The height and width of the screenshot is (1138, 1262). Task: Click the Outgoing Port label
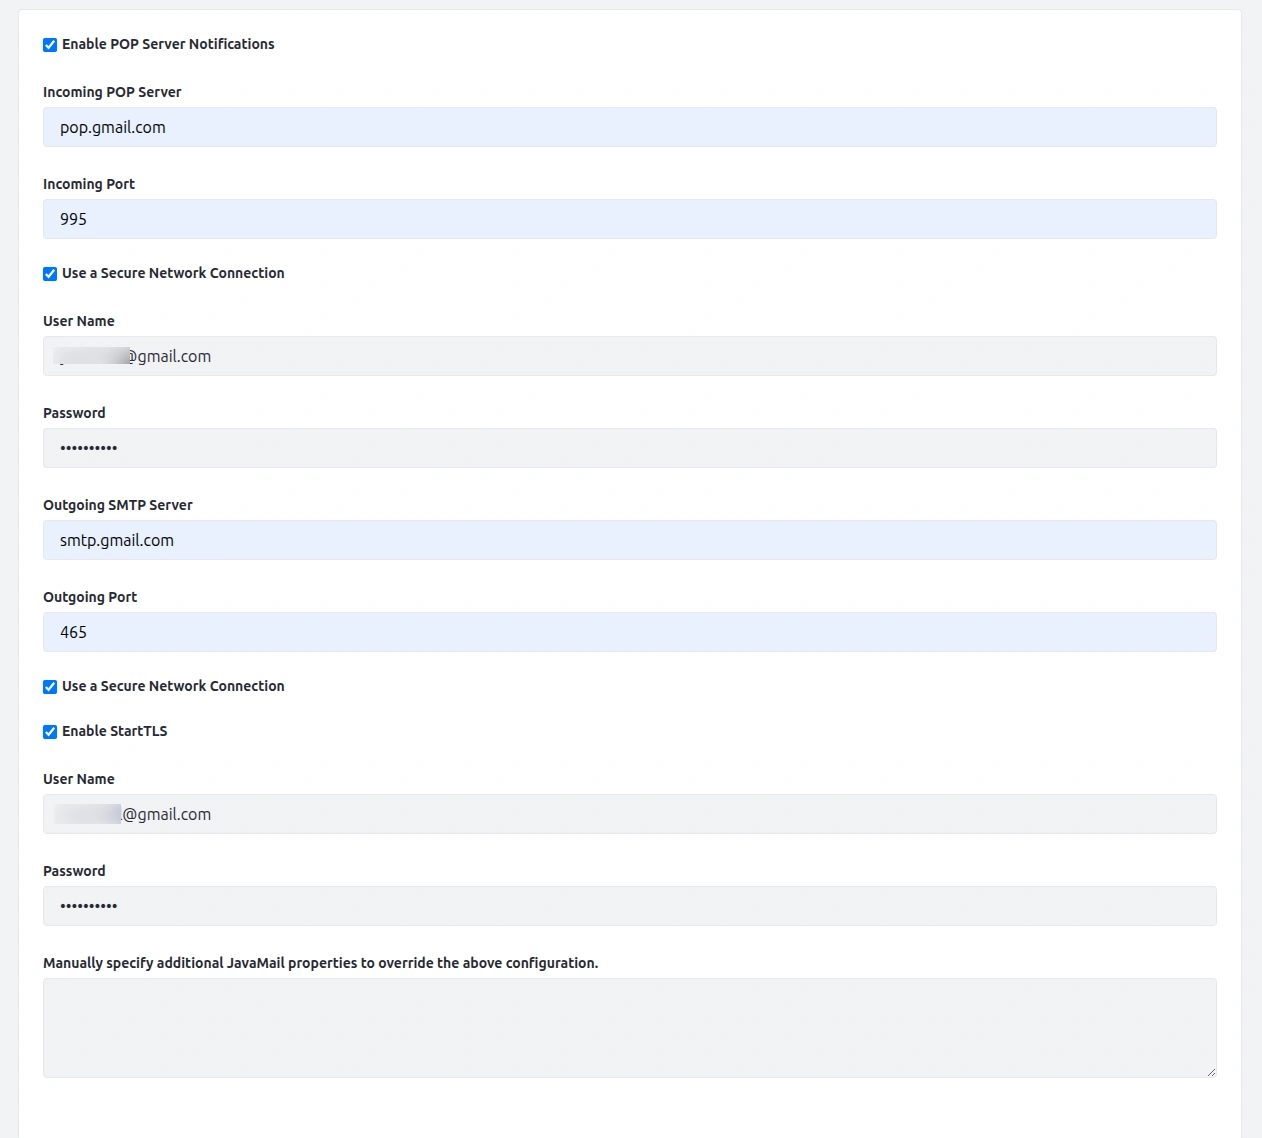pyautogui.click(x=90, y=597)
